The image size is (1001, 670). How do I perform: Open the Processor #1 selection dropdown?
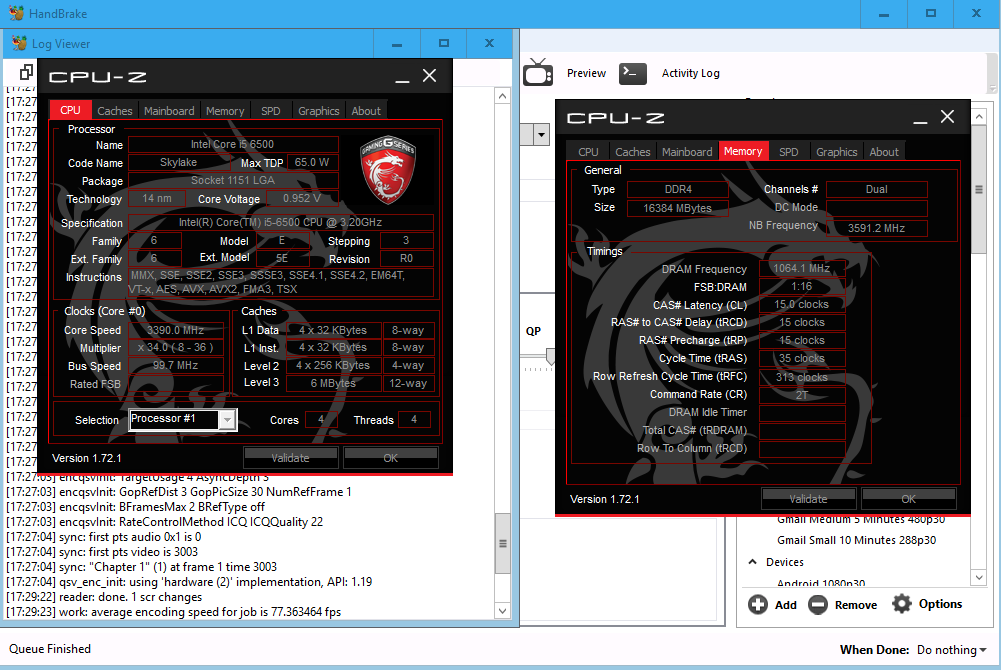click(x=182, y=420)
